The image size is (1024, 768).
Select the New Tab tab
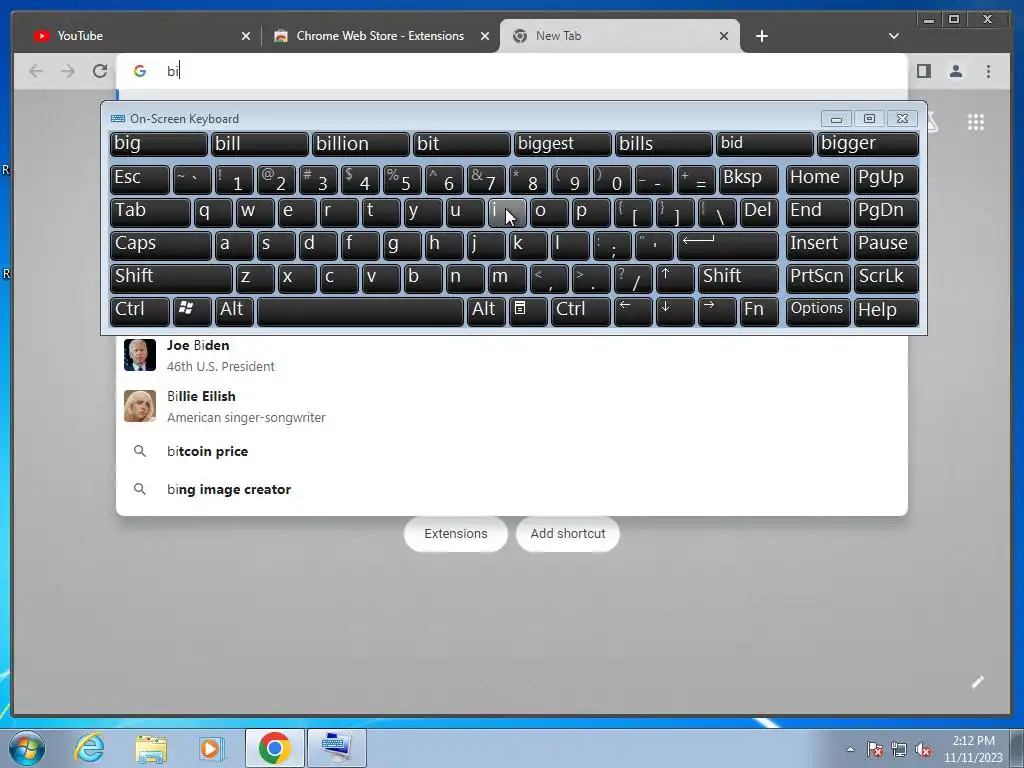(619, 36)
